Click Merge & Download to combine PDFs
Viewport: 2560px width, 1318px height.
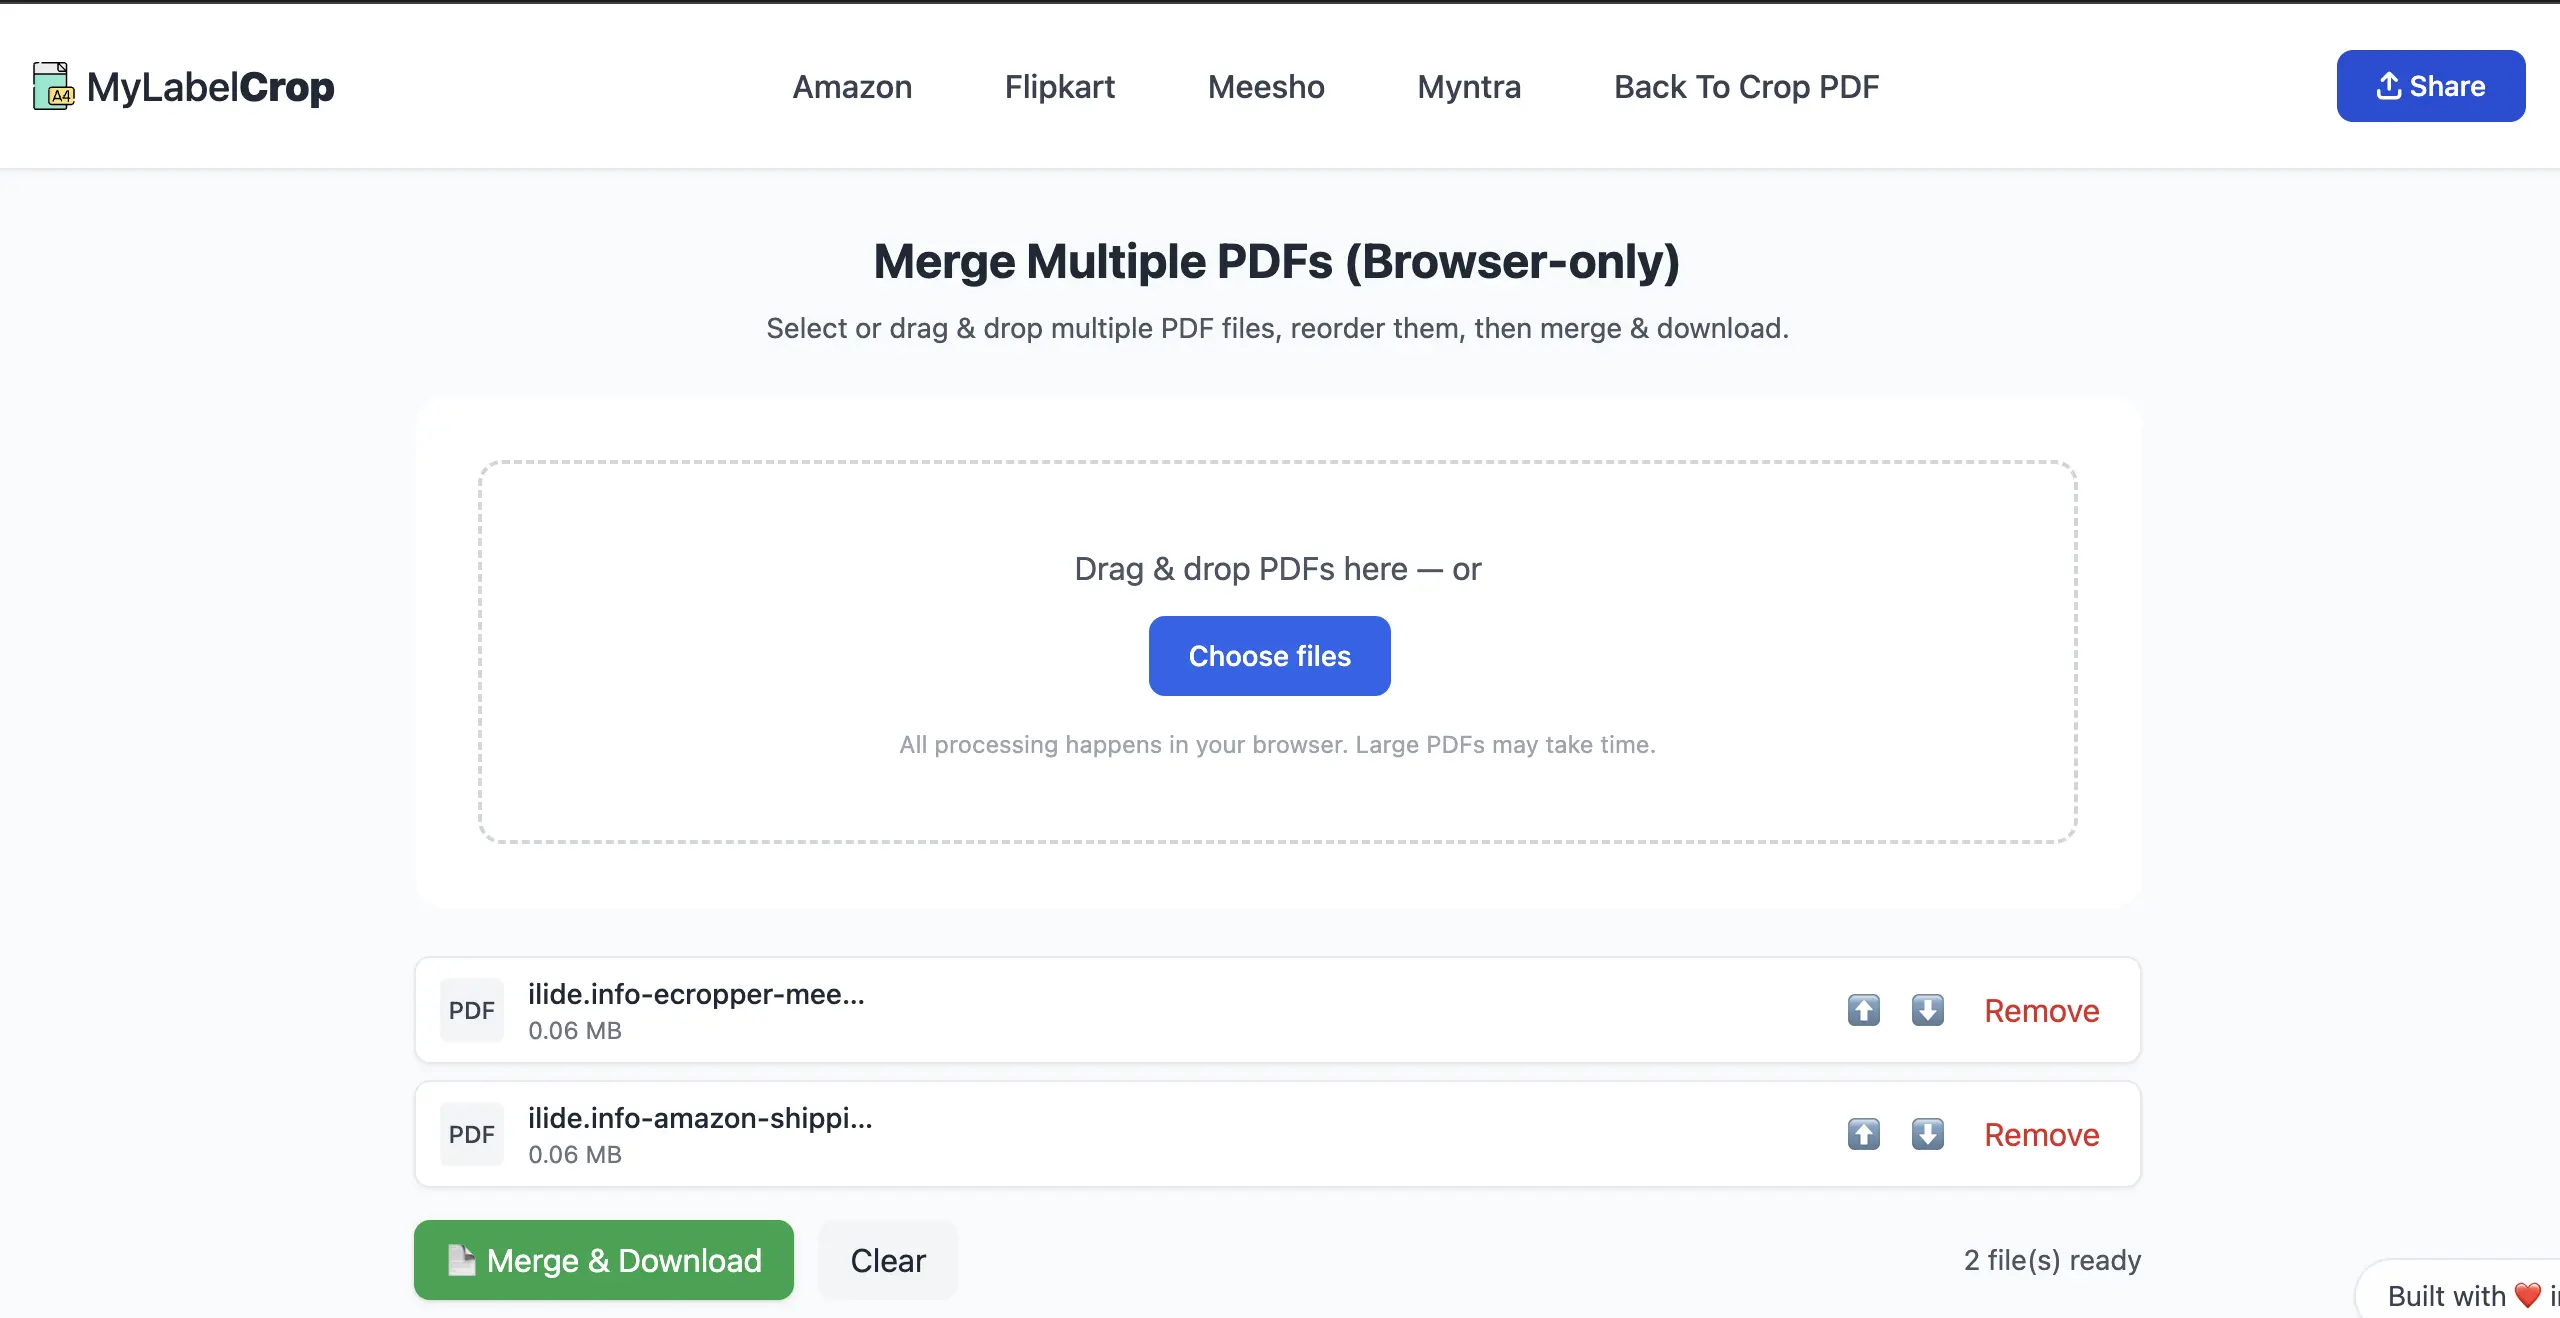[x=603, y=1260]
